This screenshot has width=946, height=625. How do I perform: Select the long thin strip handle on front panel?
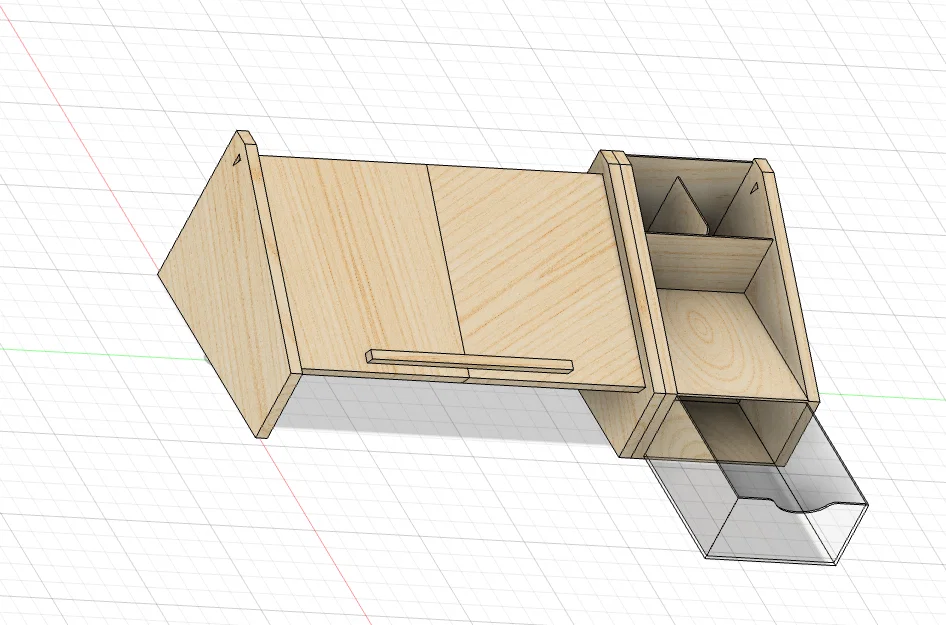469,361
